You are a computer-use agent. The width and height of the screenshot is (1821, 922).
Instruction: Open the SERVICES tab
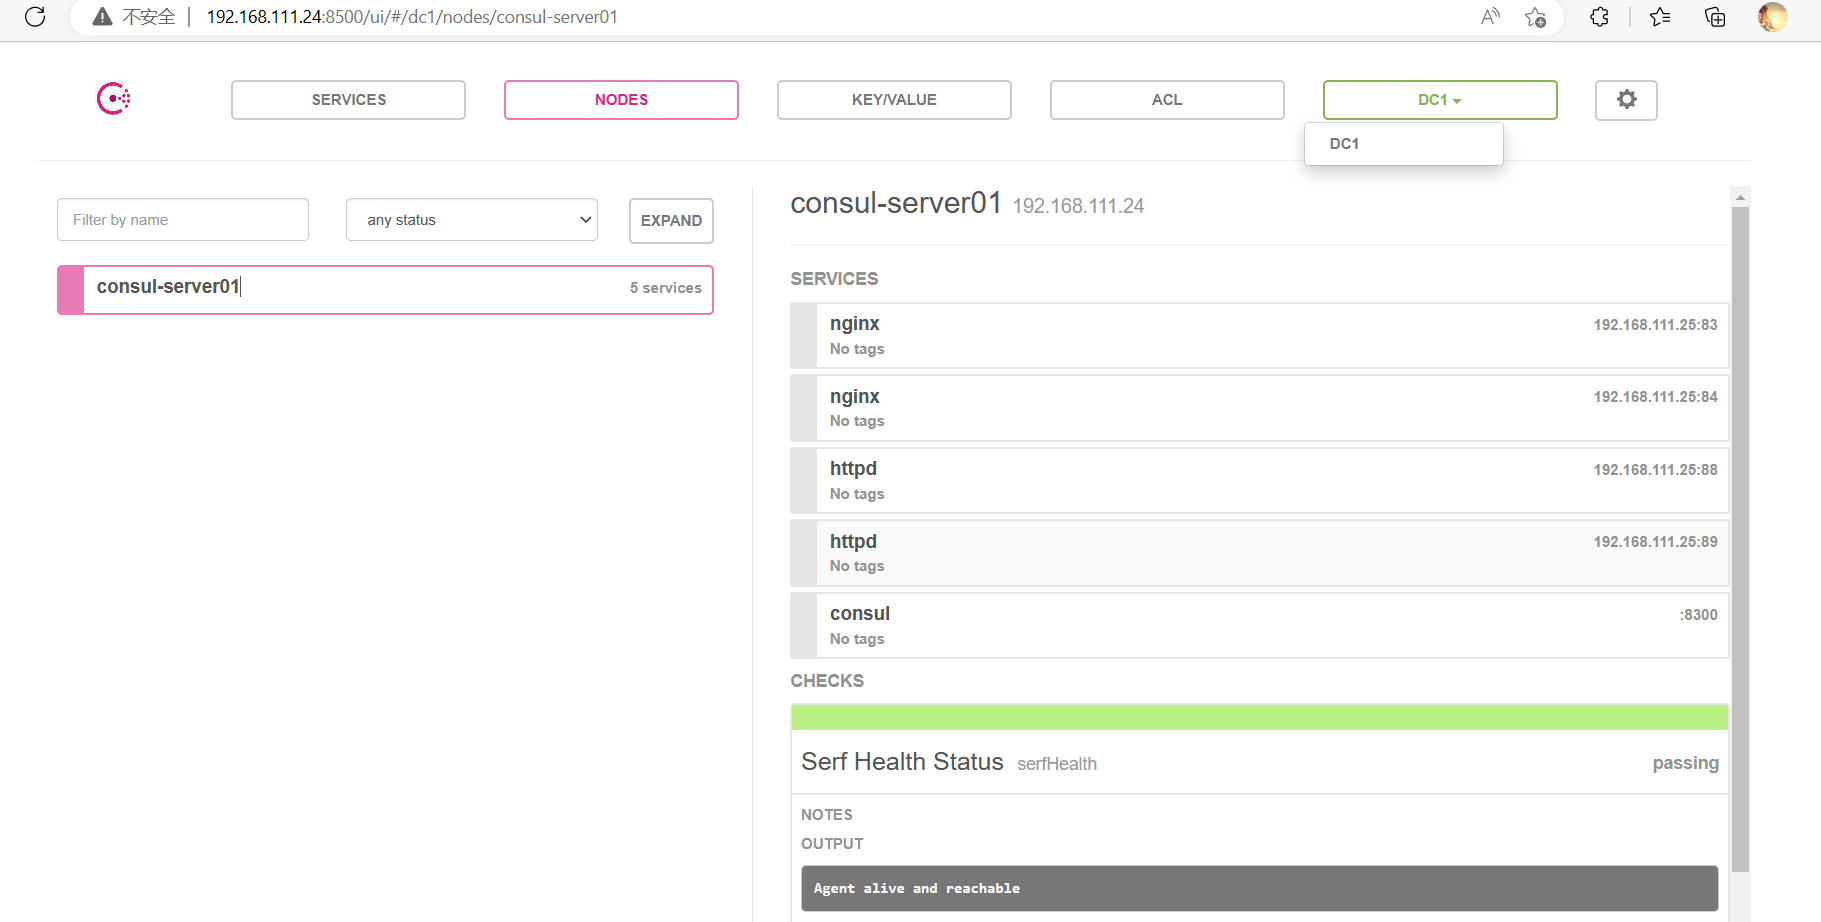pos(348,100)
